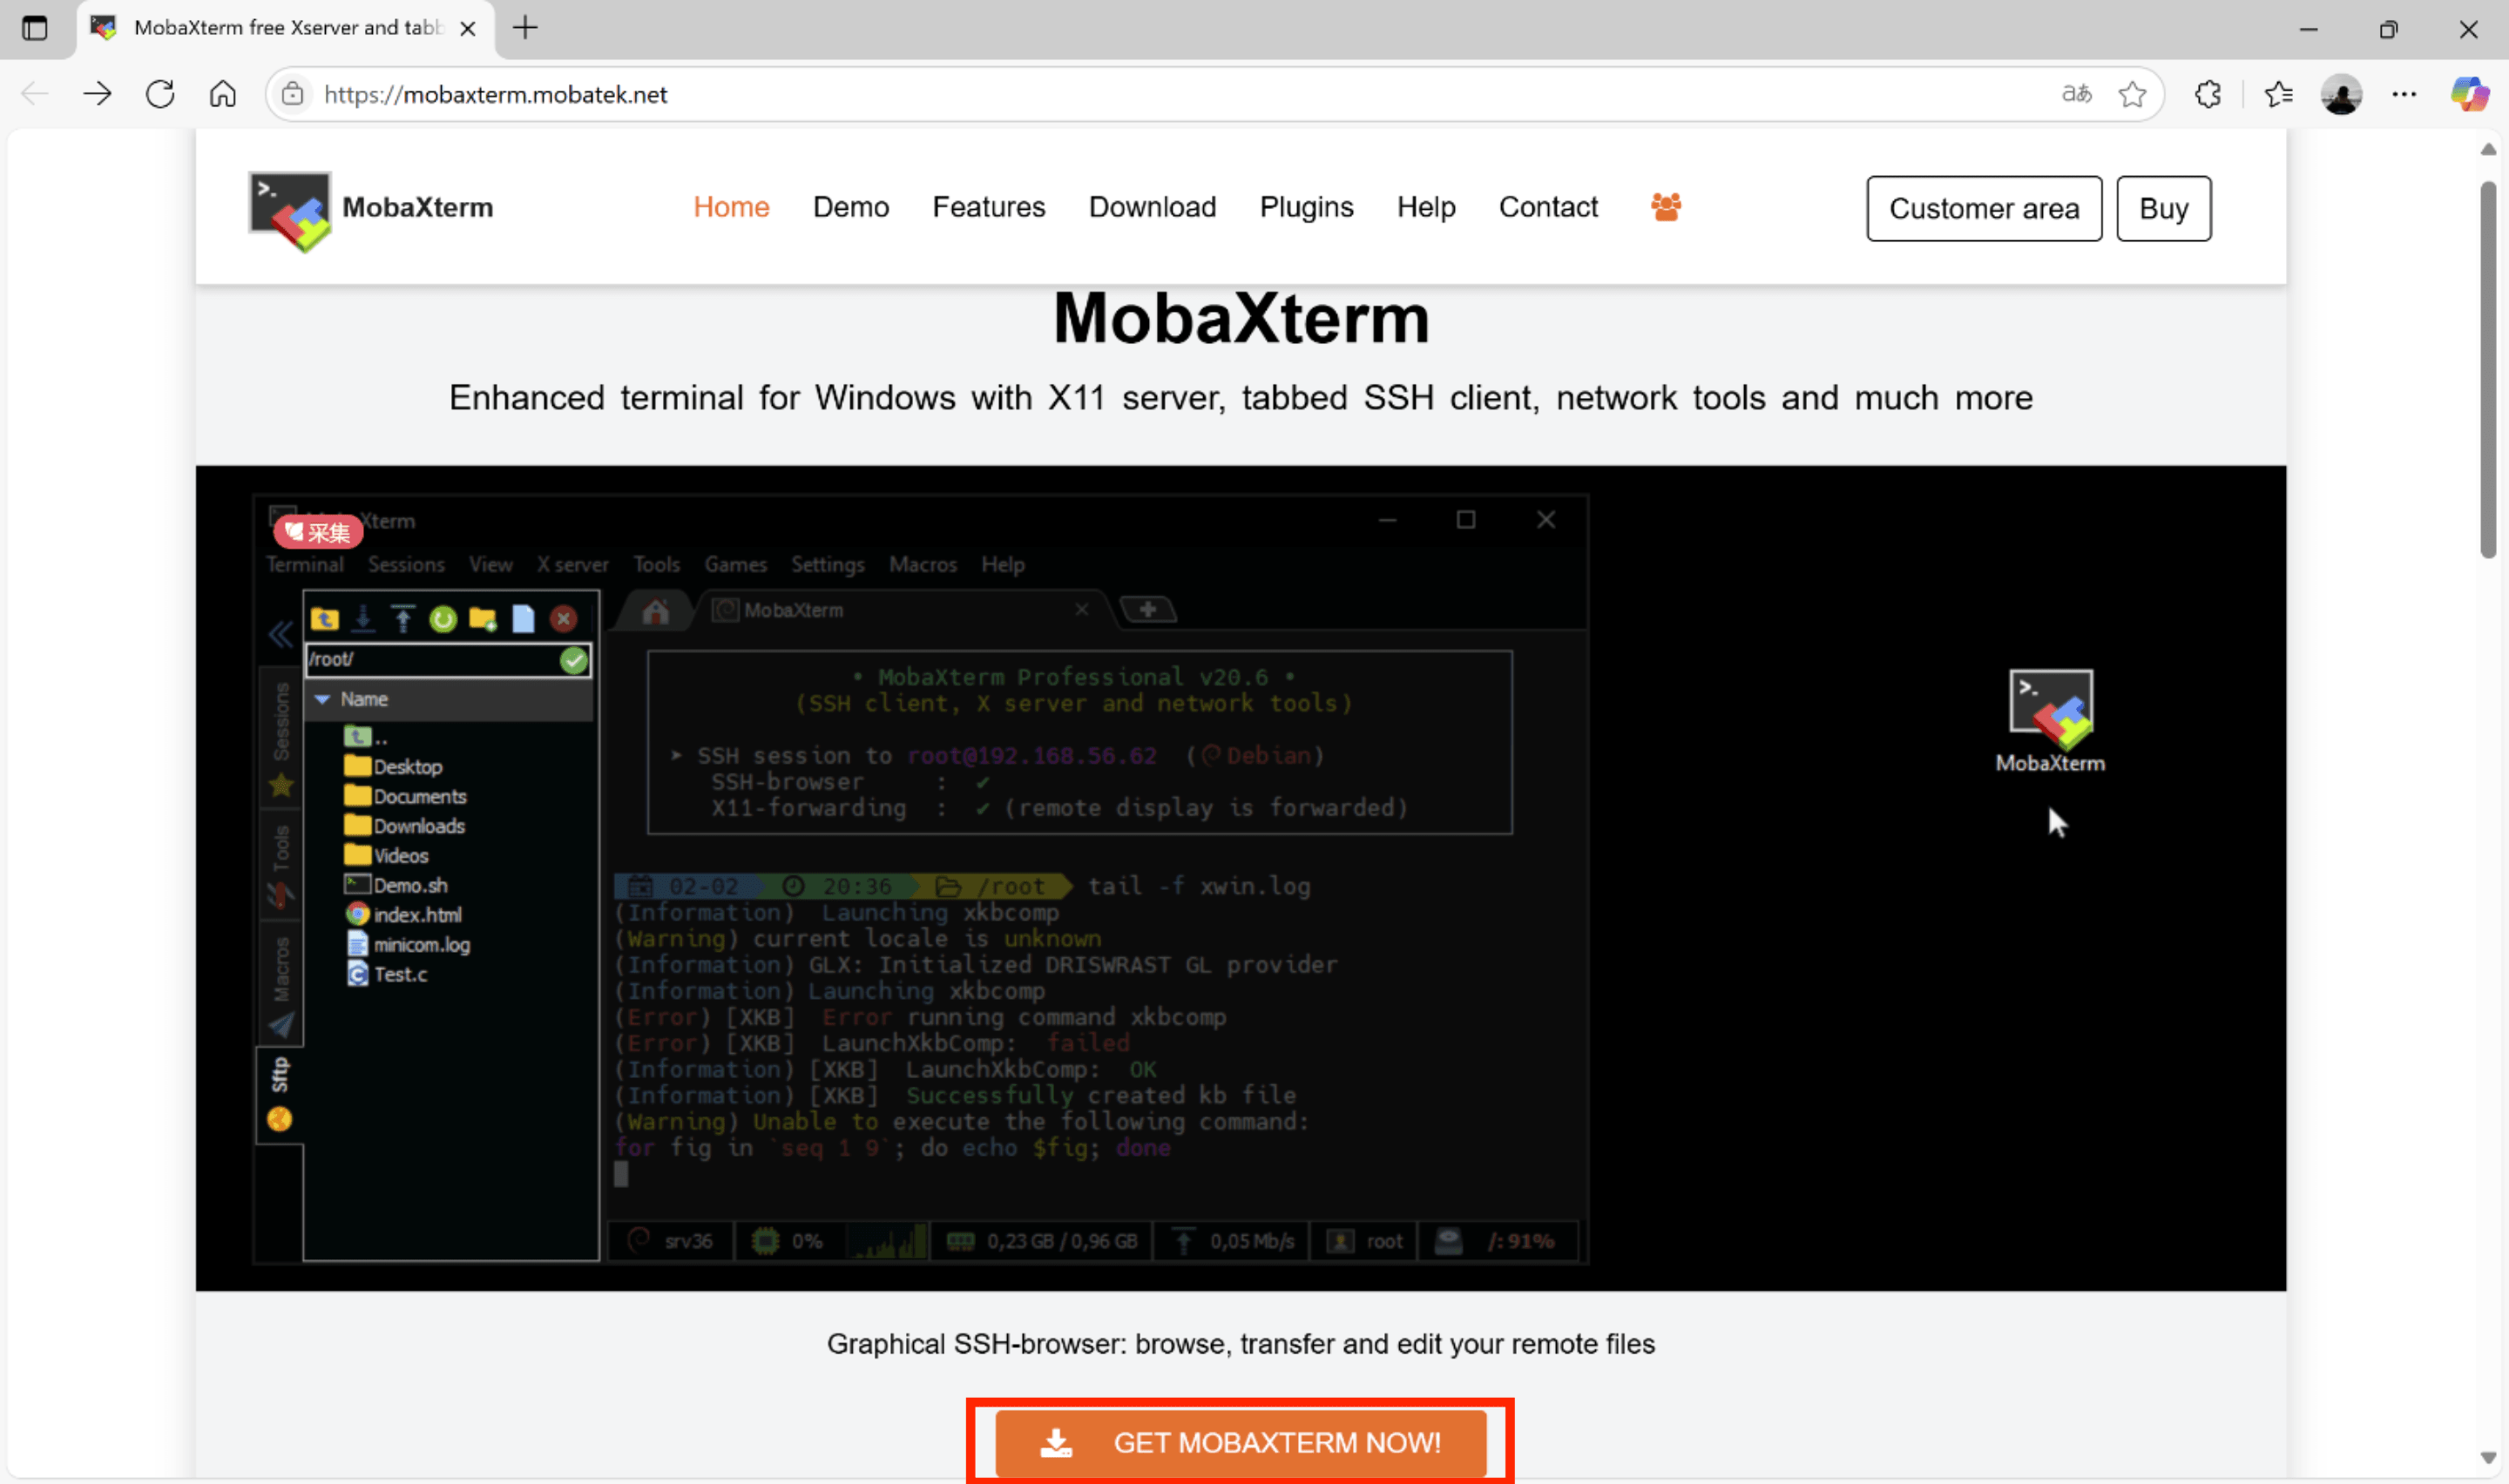Viewport: 2509px width, 1484px height.
Task: Delete selected file using the red X icon
Action: point(565,619)
